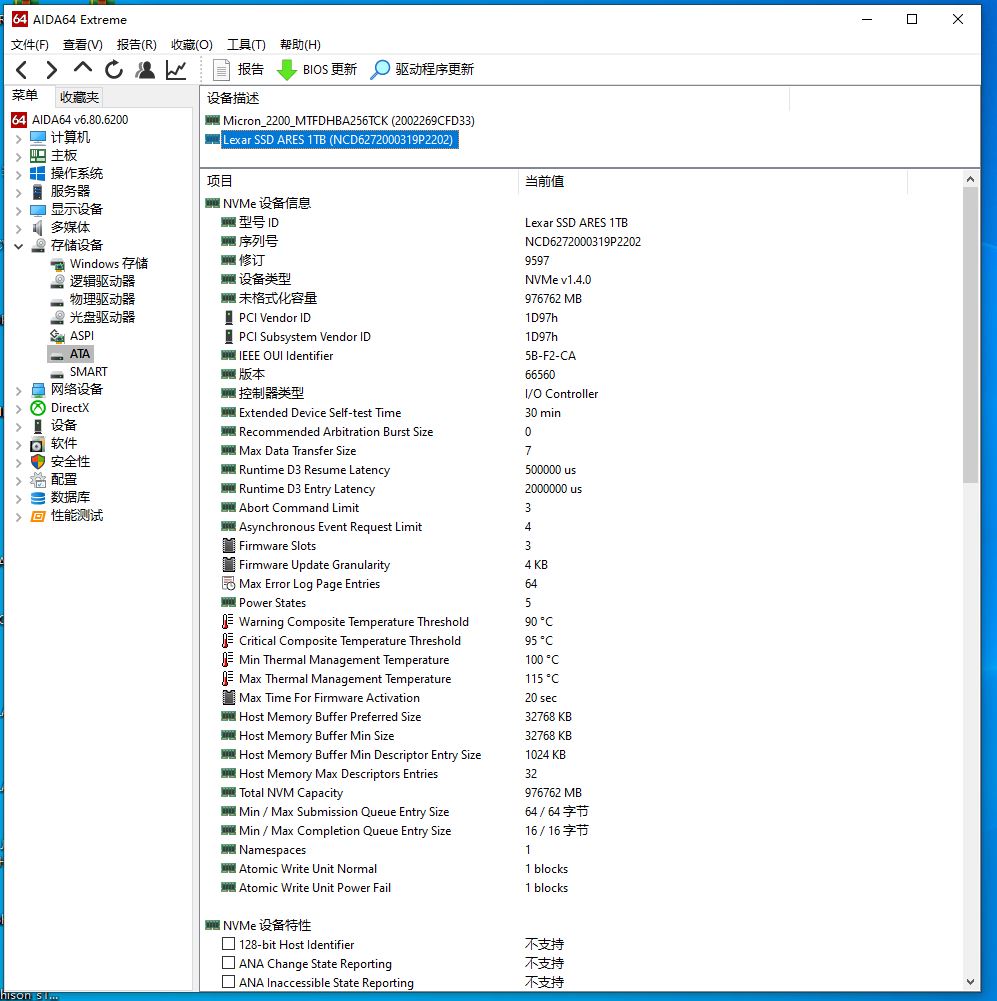Expand the 网络设备 tree node
The image size is (997, 1001).
pos(18,389)
